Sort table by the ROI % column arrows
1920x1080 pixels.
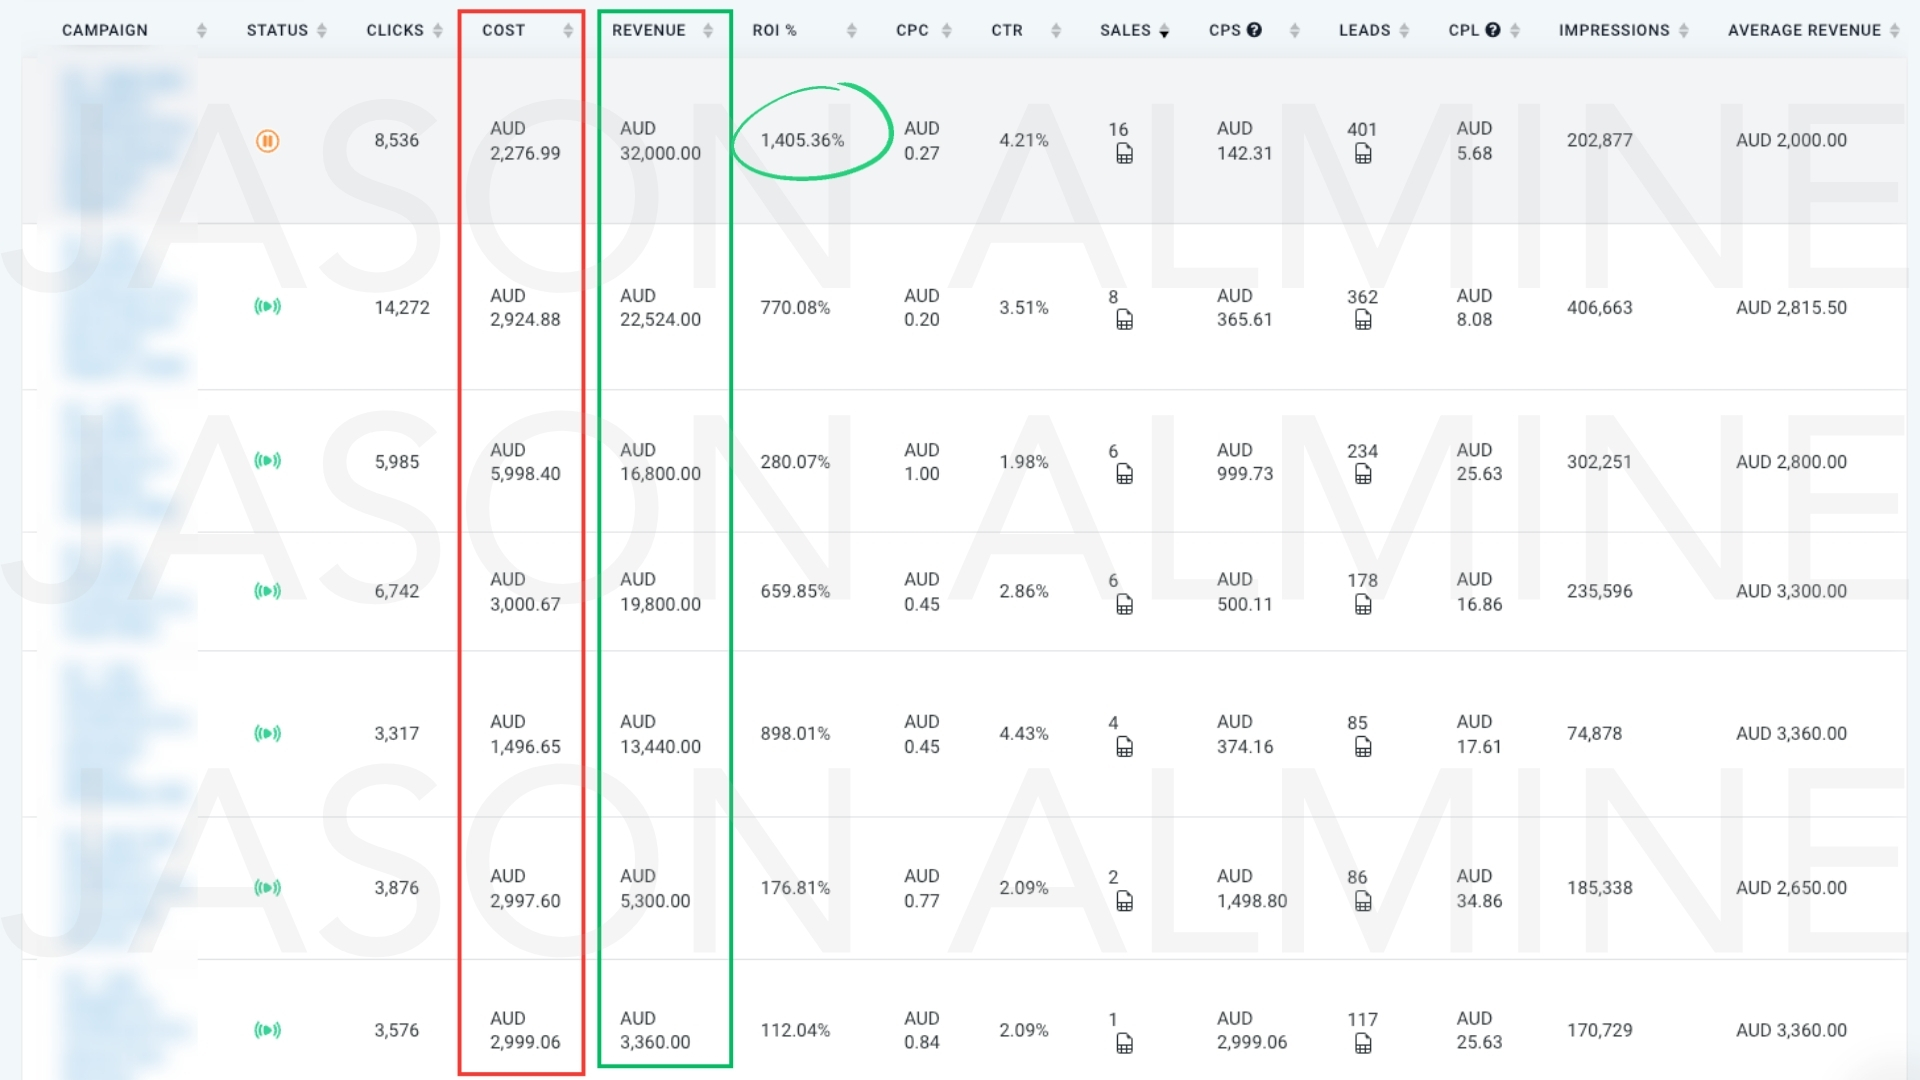pyautogui.click(x=851, y=31)
